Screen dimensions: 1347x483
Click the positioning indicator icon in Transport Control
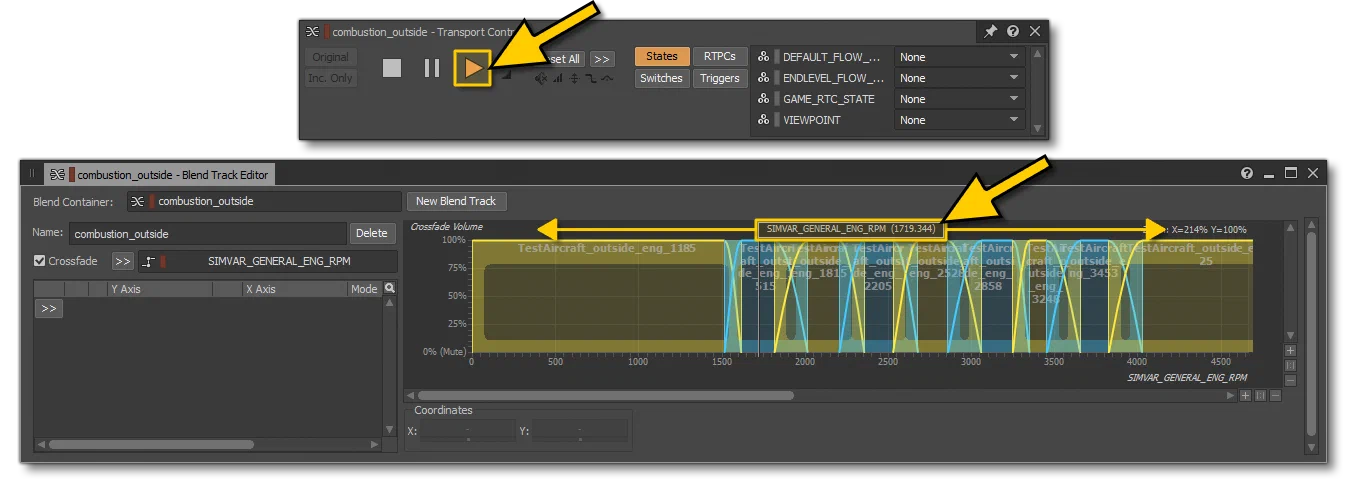coord(574,79)
